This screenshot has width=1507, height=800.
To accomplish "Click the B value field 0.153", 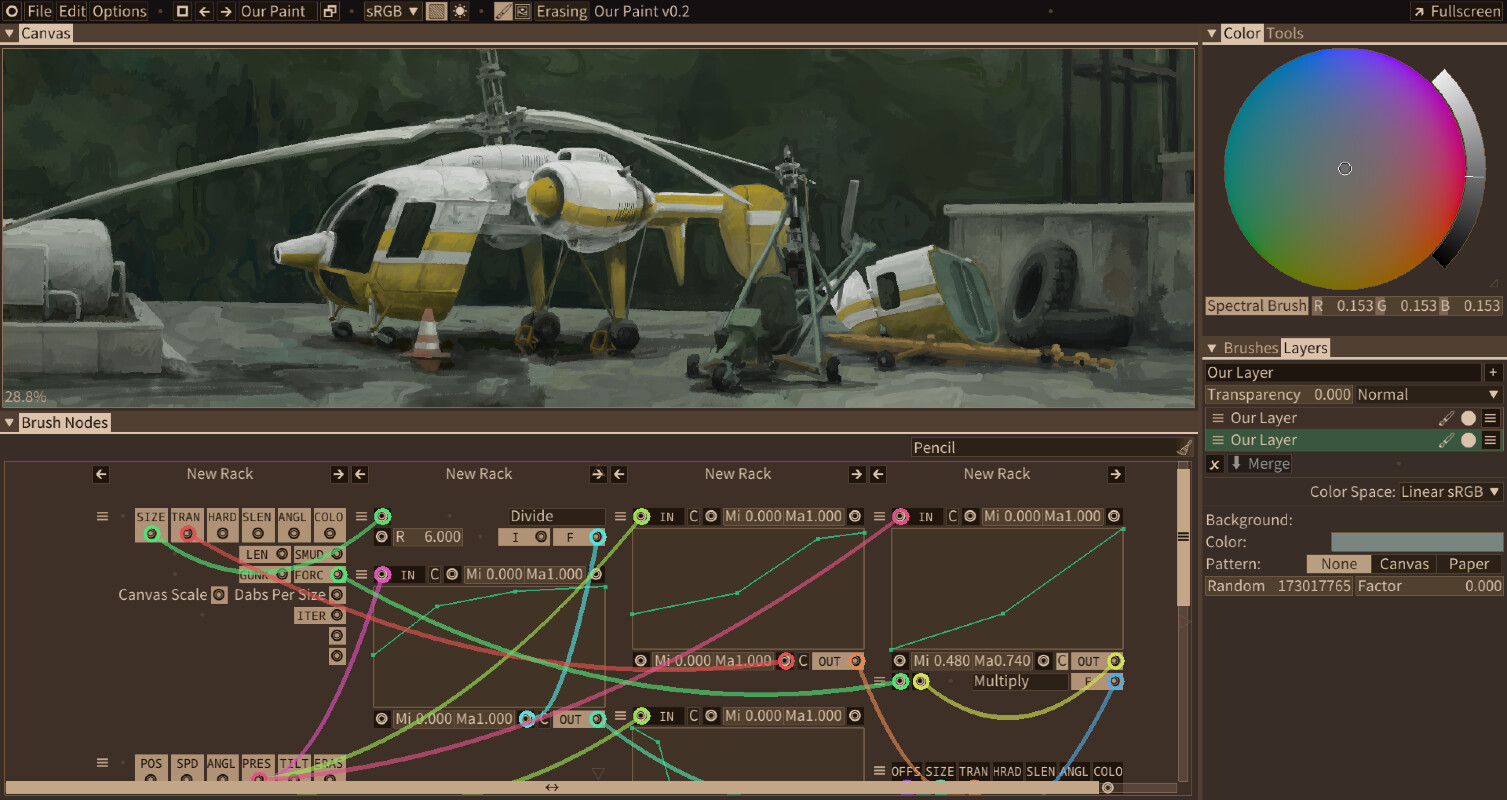I will pos(1471,306).
